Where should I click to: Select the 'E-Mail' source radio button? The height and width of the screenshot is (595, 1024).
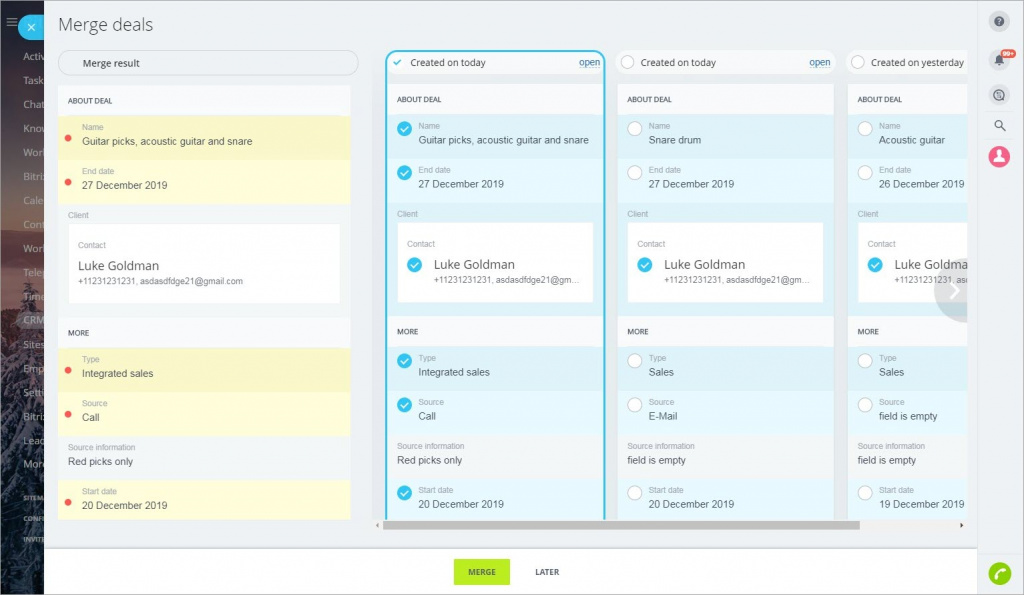[x=634, y=405]
